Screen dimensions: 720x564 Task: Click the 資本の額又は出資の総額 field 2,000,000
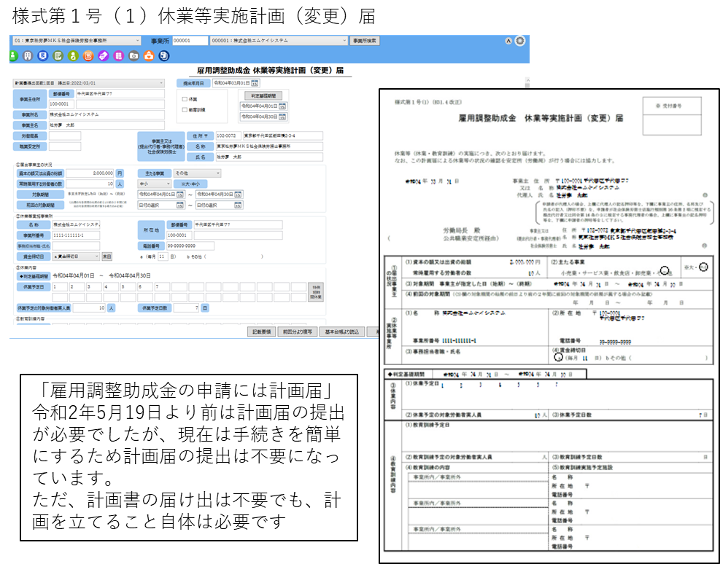[90, 173]
